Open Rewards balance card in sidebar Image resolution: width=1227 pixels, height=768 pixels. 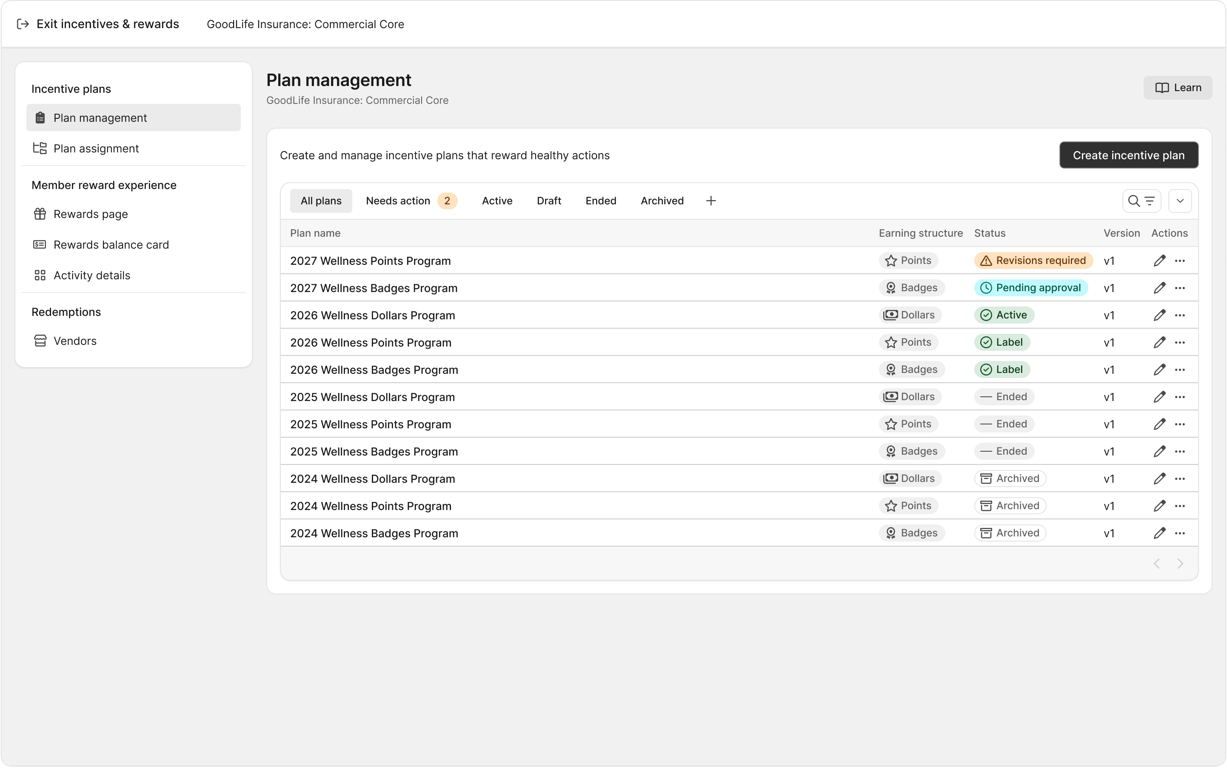coord(134,244)
